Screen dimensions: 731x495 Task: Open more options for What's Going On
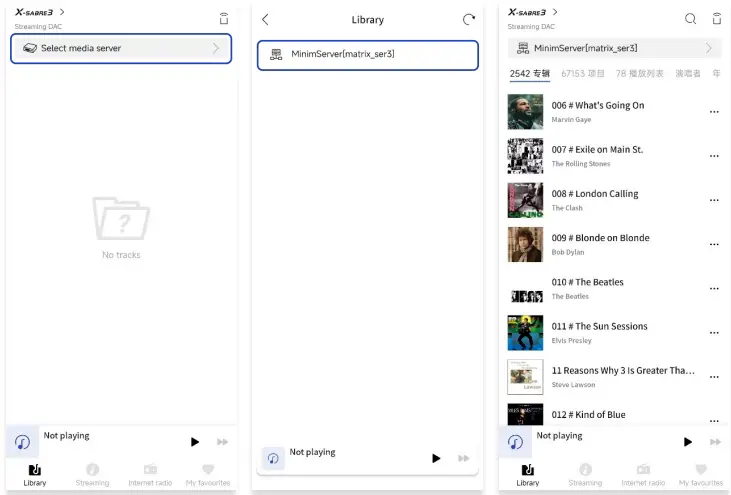[714, 112]
